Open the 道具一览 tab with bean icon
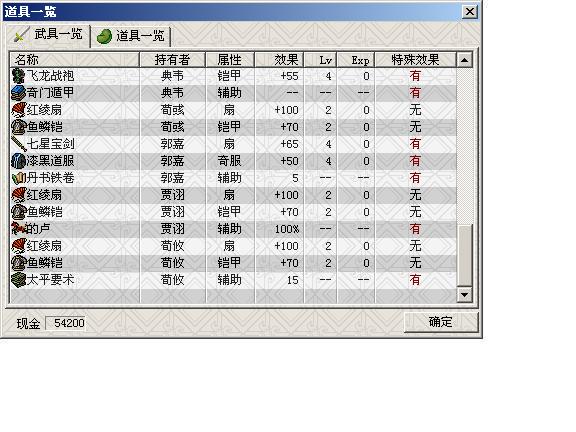576x432 pixels. (130, 36)
